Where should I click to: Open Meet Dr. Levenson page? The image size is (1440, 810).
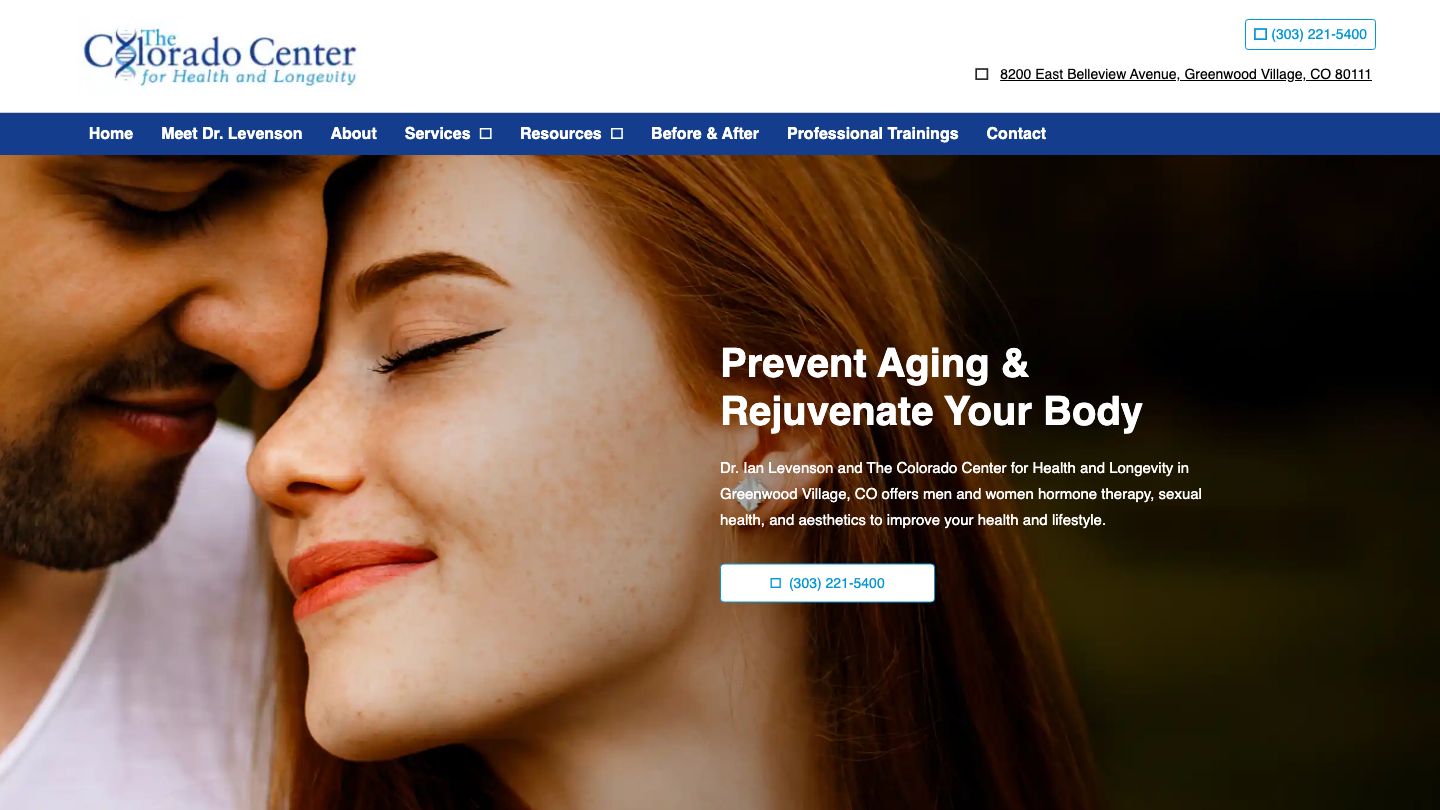coord(232,133)
